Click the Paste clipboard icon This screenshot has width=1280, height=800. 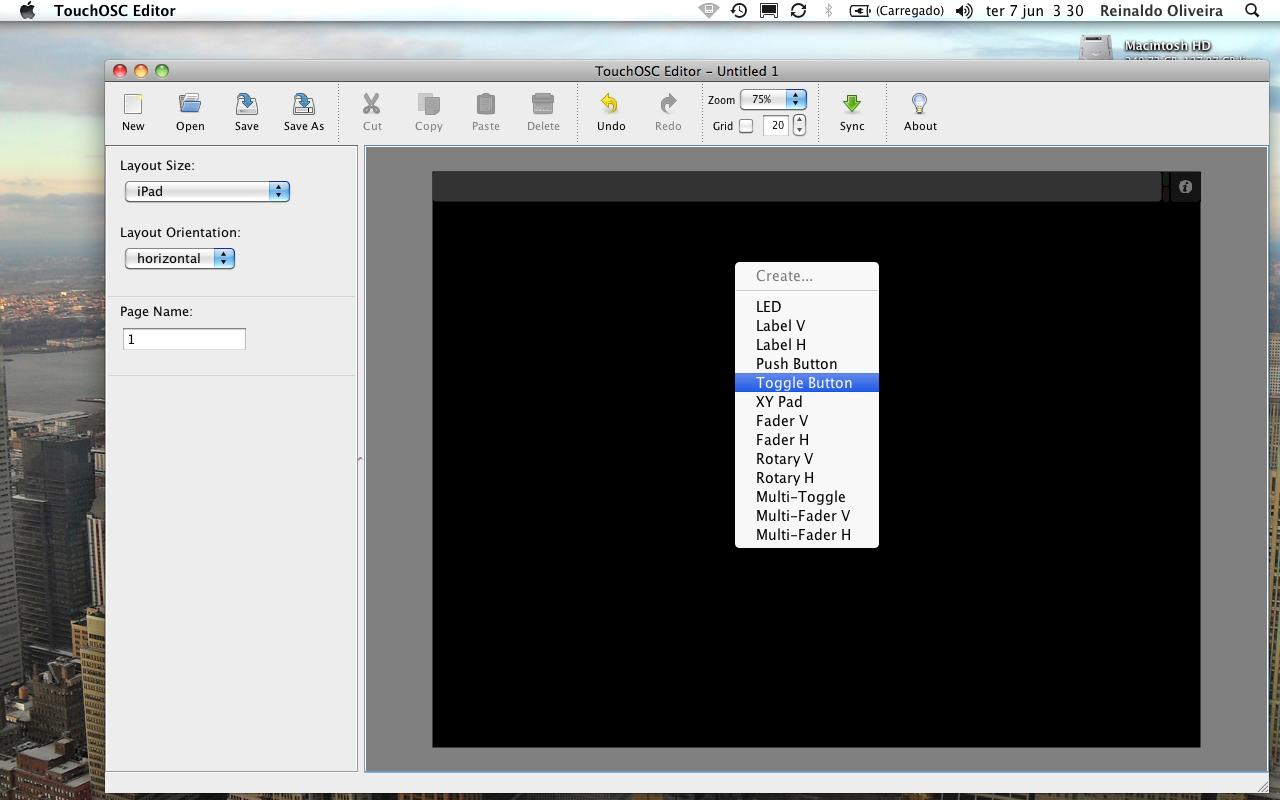[x=486, y=104]
